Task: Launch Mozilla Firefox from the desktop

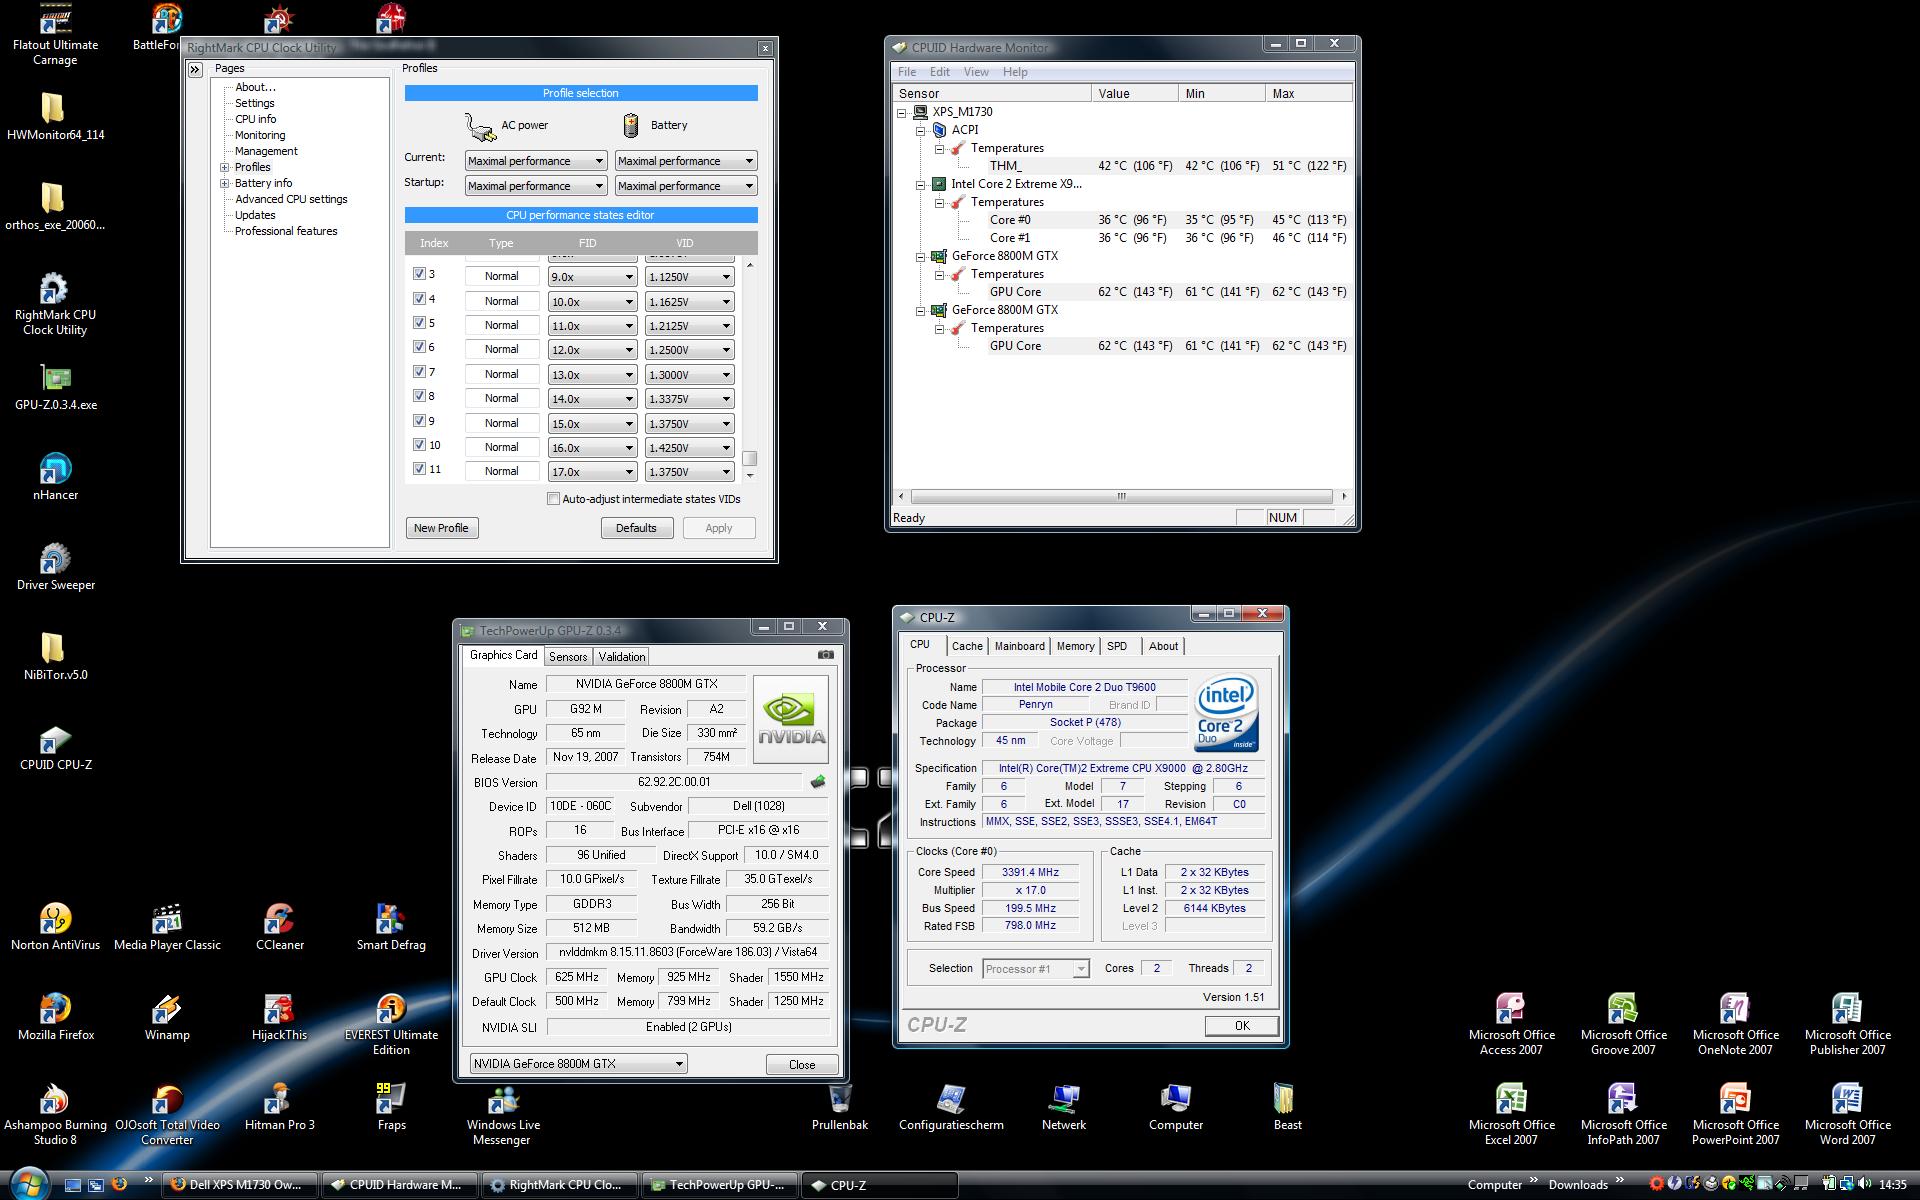Action: [x=55, y=1017]
